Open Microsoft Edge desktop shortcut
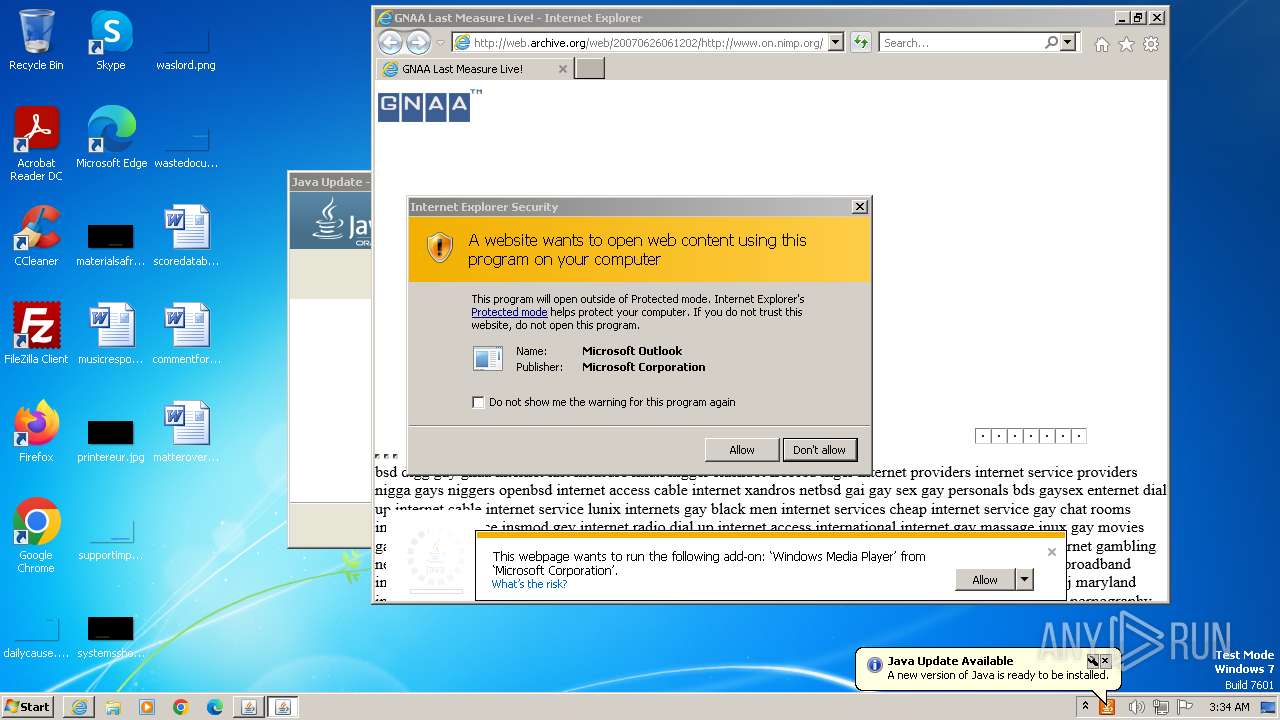1280x720 pixels. click(x=111, y=138)
